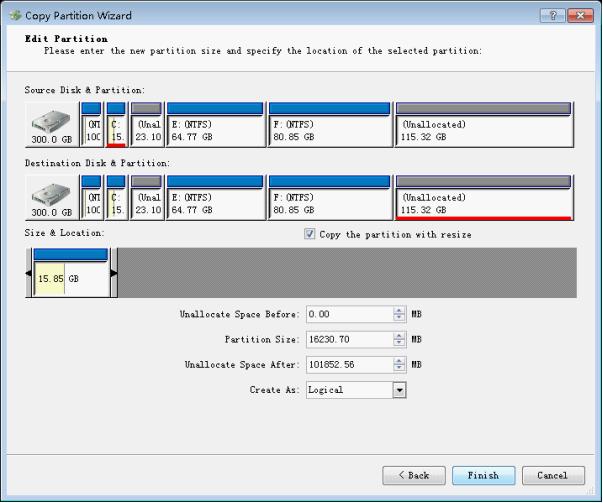Click the Copy Partition Wizard title bar icon
This screenshot has height=503, width=603.
pyautogui.click(x=15, y=16)
